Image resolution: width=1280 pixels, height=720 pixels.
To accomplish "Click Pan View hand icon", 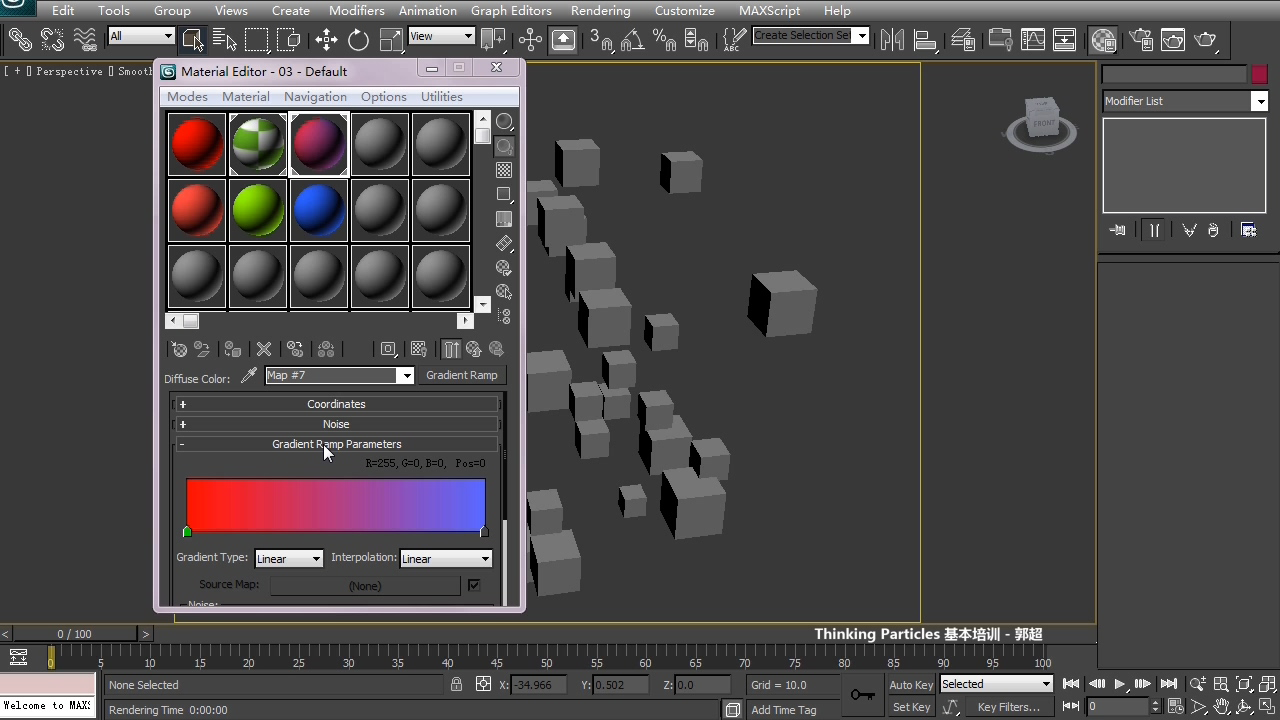I will pyautogui.click(x=1222, y=707).
